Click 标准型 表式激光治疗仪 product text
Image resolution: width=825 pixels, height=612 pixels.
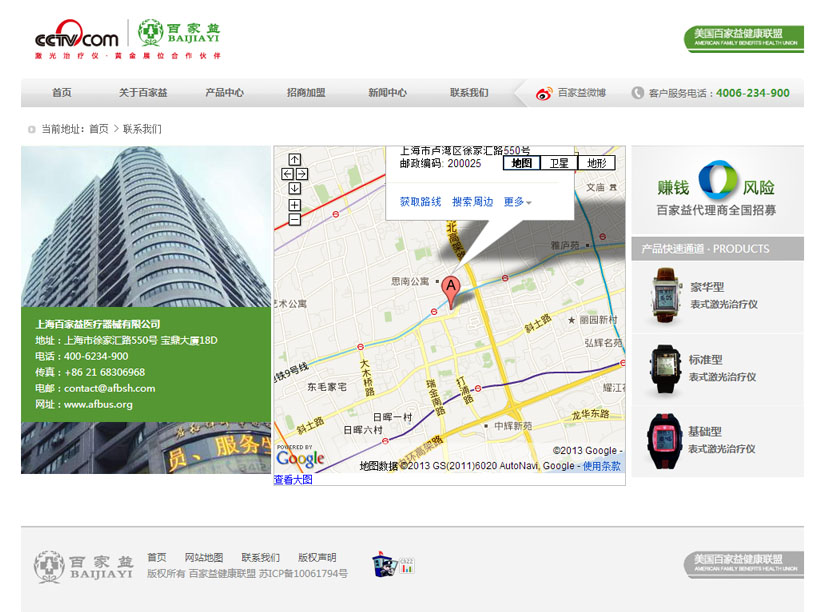(x=722, y=368)
